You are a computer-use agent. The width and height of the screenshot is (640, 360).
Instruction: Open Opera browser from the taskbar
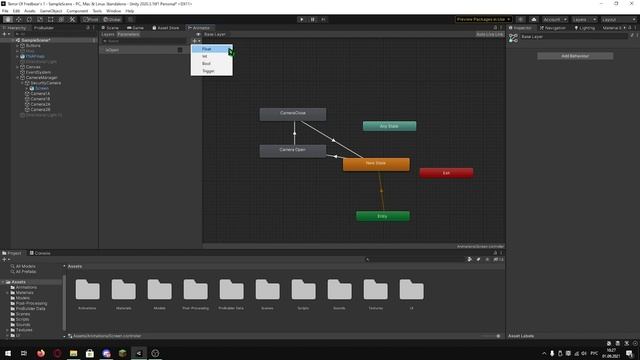point(57,353)
